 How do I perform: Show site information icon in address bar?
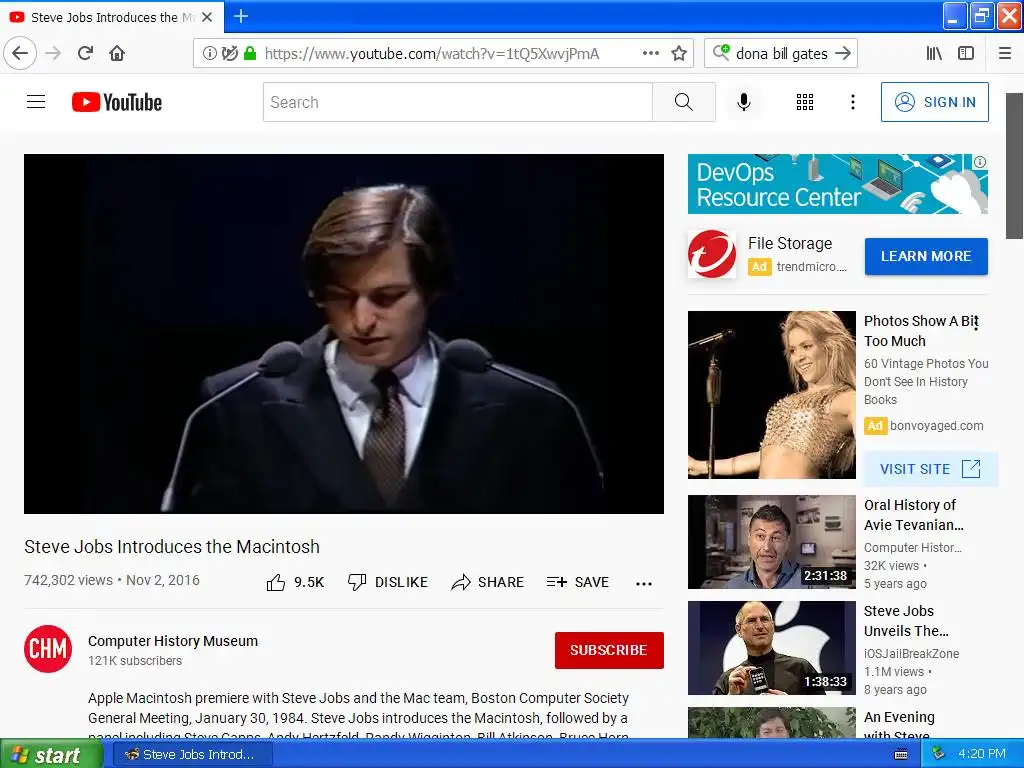[x=210, y=54]
